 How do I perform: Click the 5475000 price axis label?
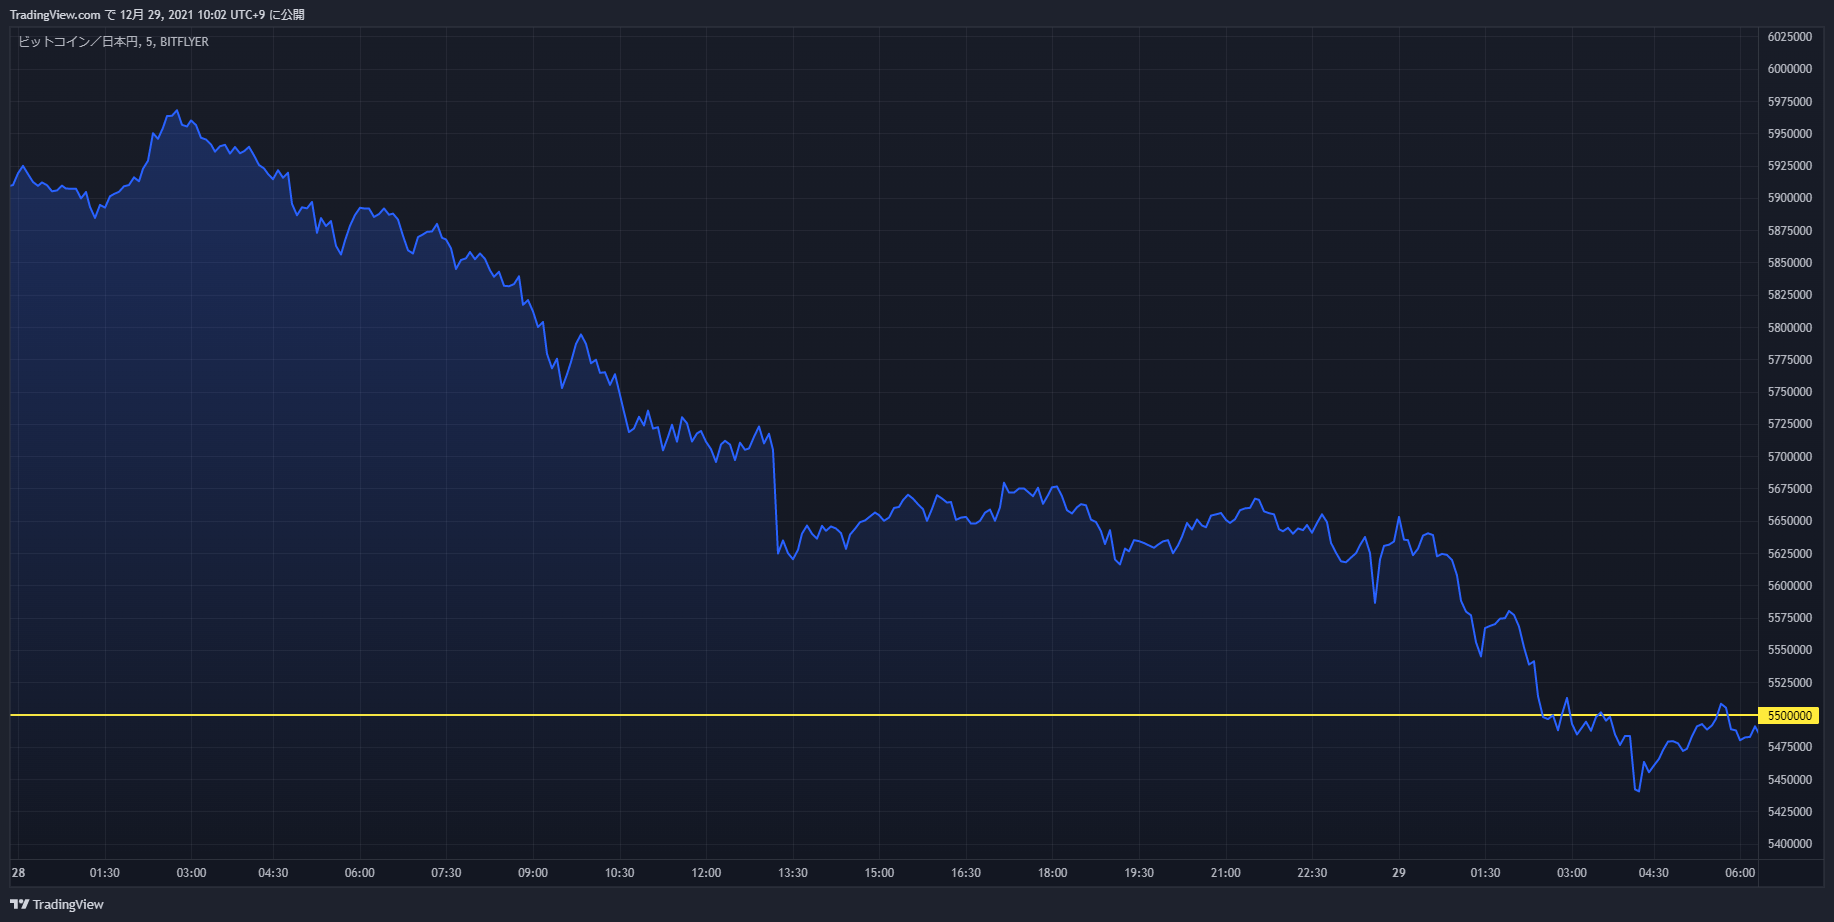1789,747
